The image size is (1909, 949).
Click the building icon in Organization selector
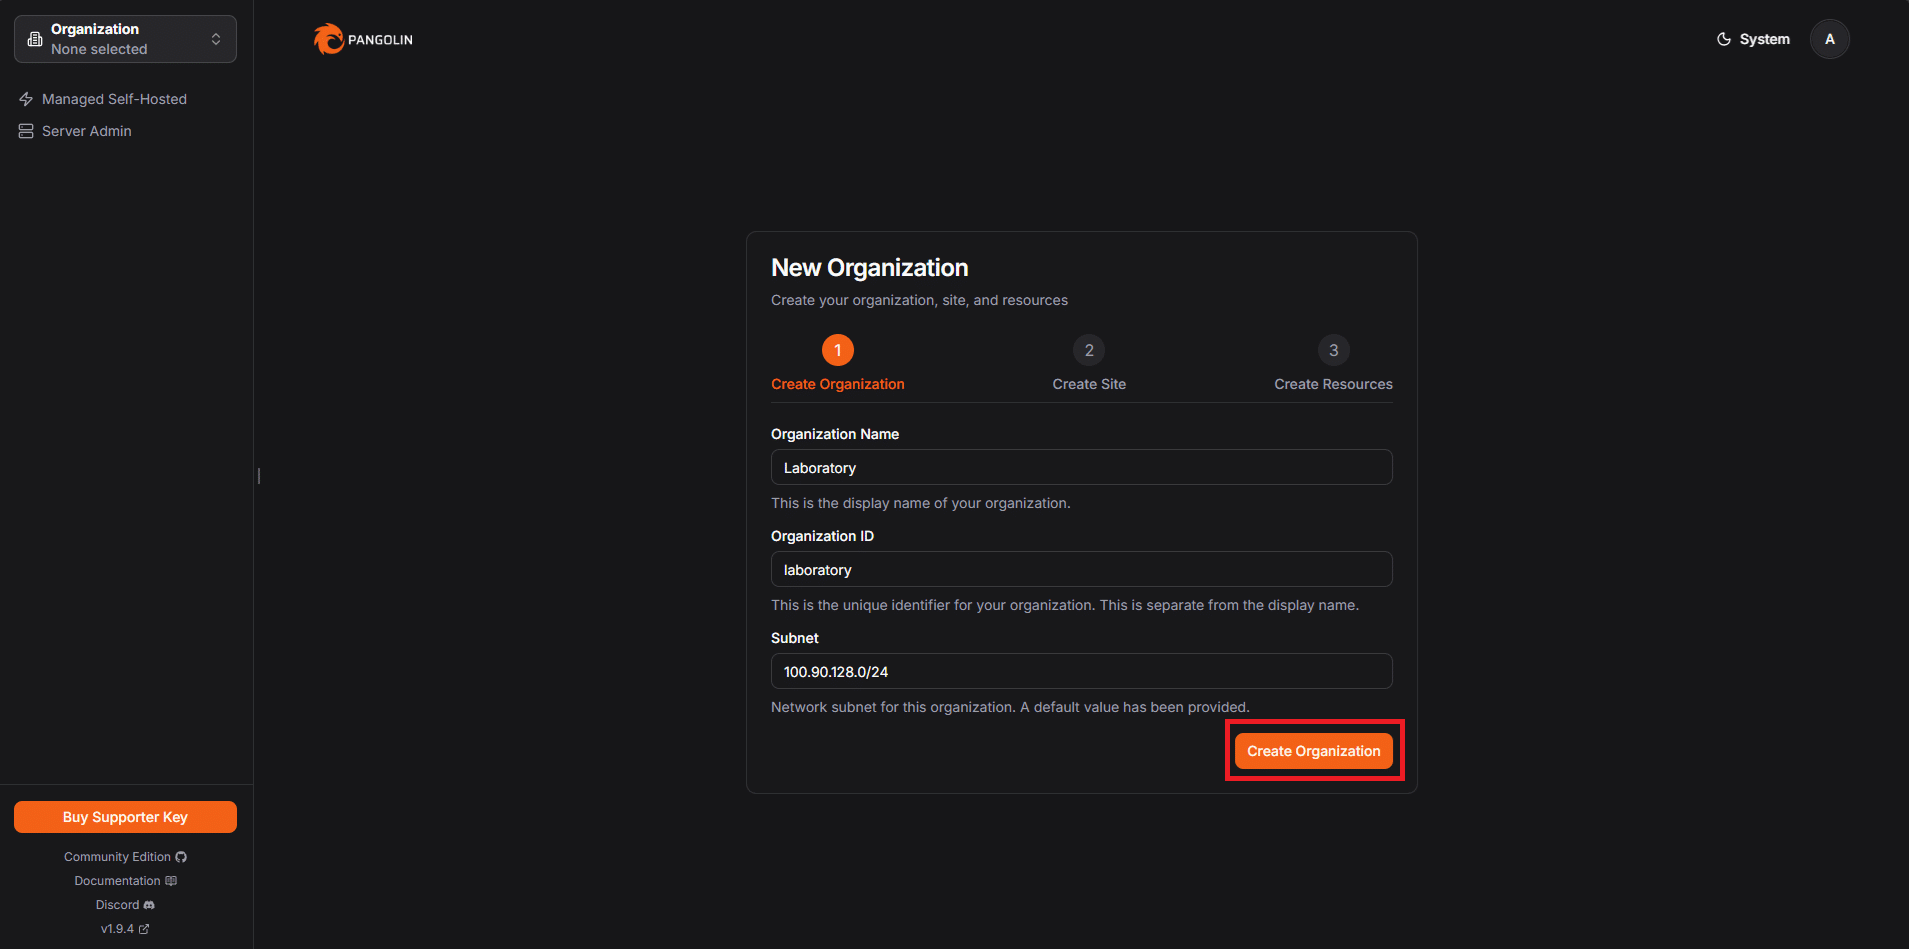coord(35,39)
